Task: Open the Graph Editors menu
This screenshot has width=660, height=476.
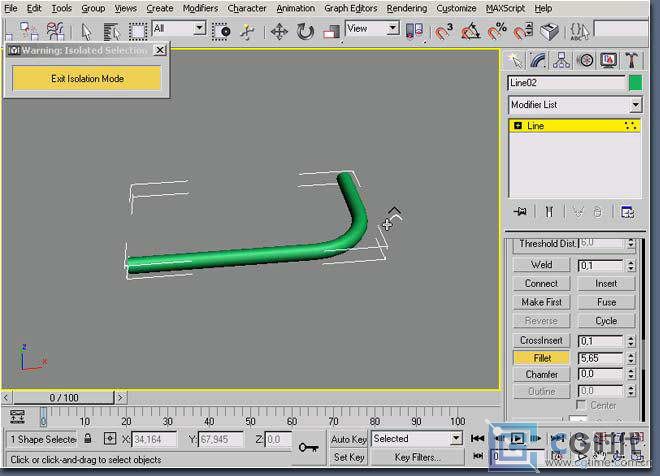Action: tap(350, 8)
